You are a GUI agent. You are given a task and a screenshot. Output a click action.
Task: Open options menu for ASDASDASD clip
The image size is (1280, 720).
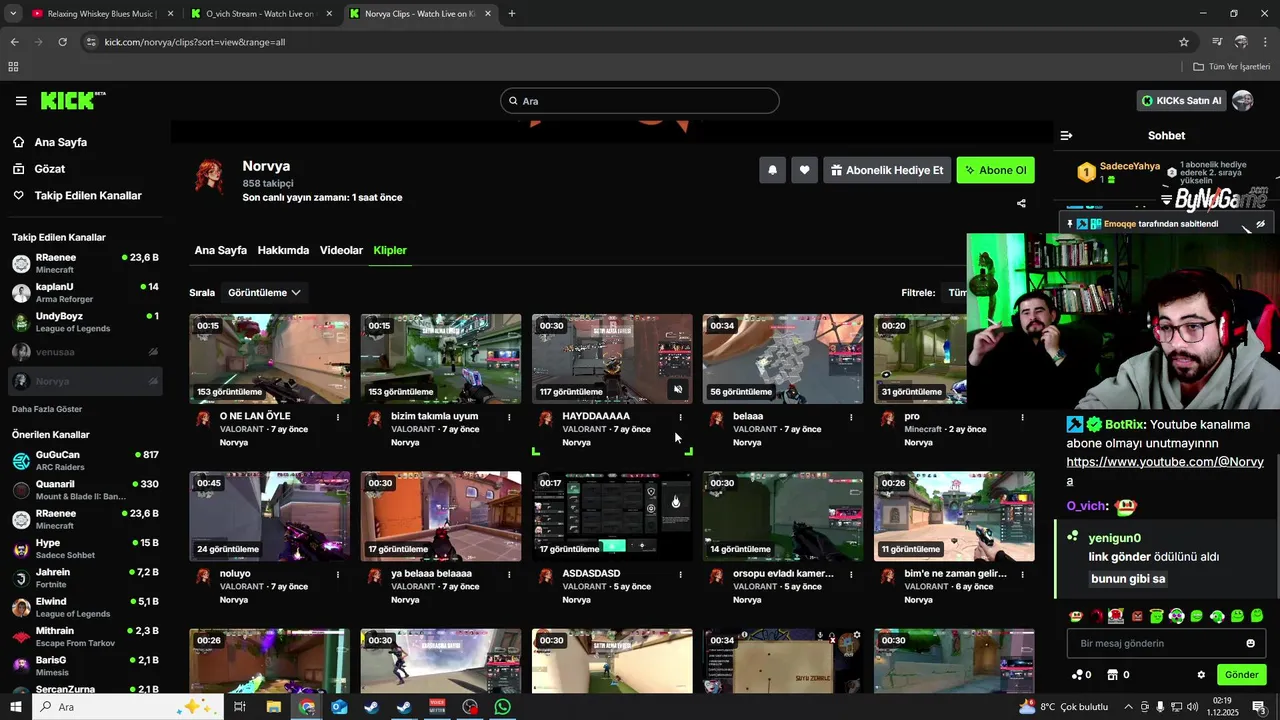680,574
